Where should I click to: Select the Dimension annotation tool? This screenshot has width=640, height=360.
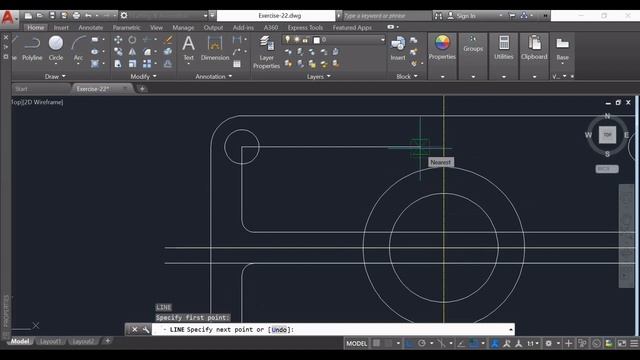(x=215, y=49)
